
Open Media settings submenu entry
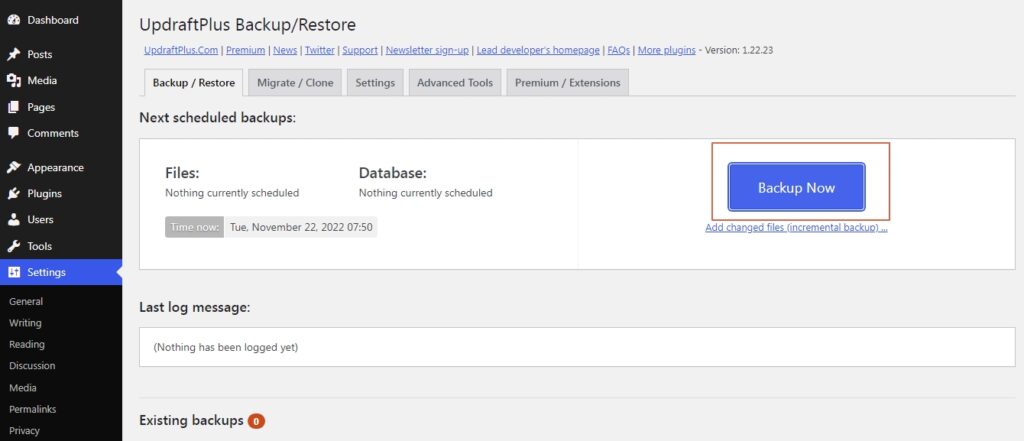tap(23, 387)
